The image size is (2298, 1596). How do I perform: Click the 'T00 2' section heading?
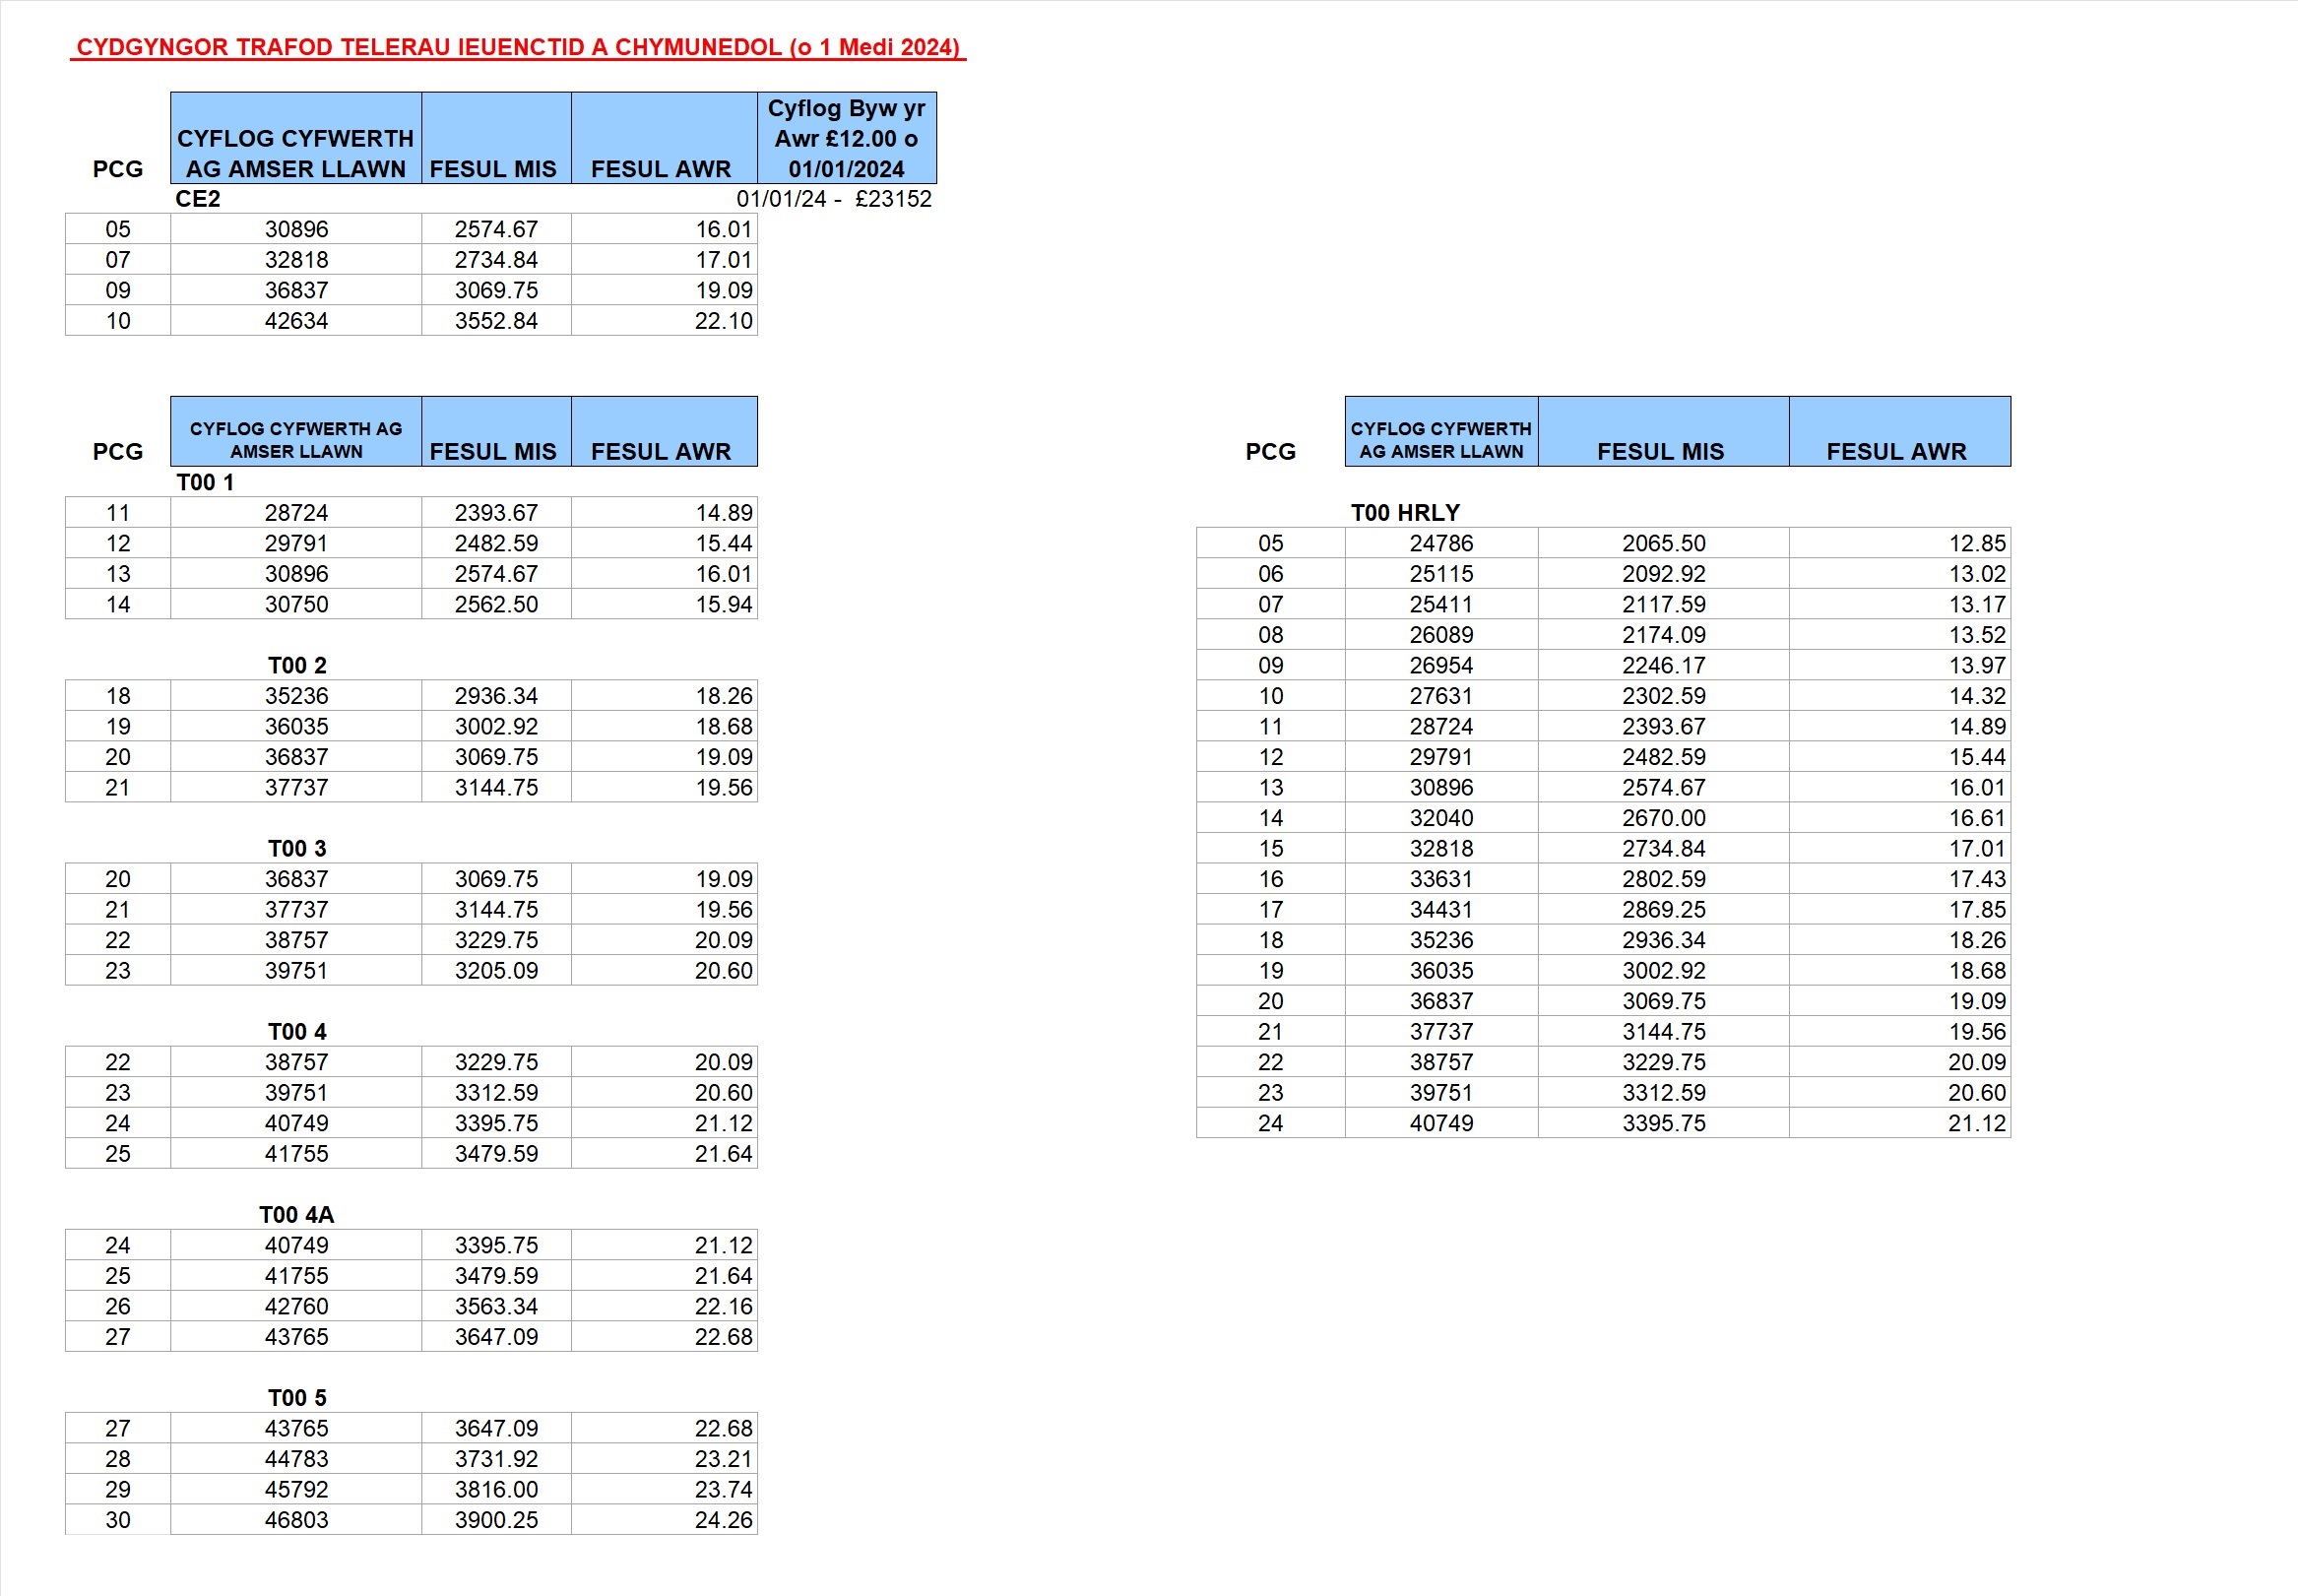297,666
